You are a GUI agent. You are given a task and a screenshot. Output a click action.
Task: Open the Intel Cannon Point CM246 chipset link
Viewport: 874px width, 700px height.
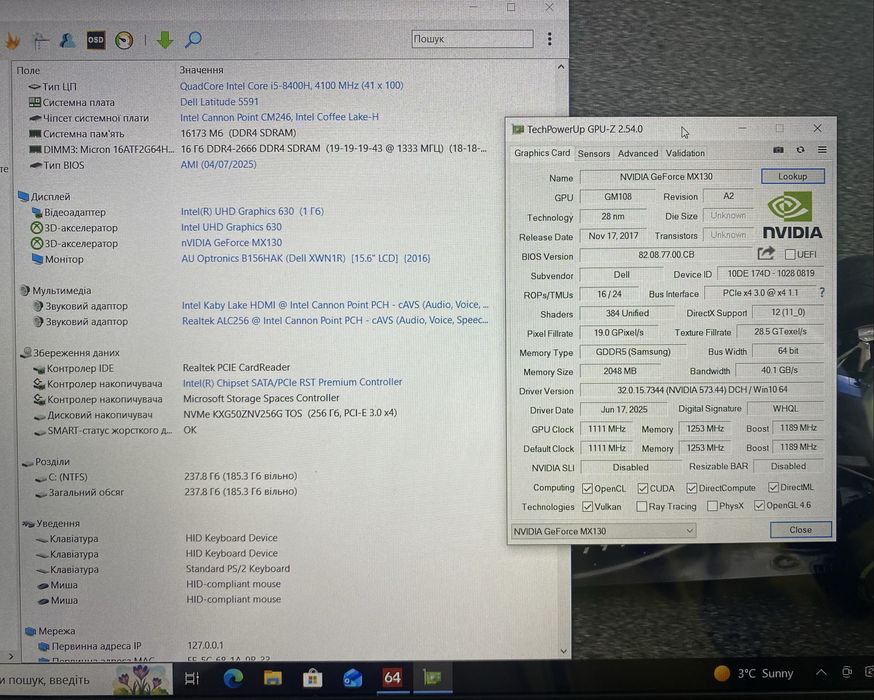coord(279,117)
